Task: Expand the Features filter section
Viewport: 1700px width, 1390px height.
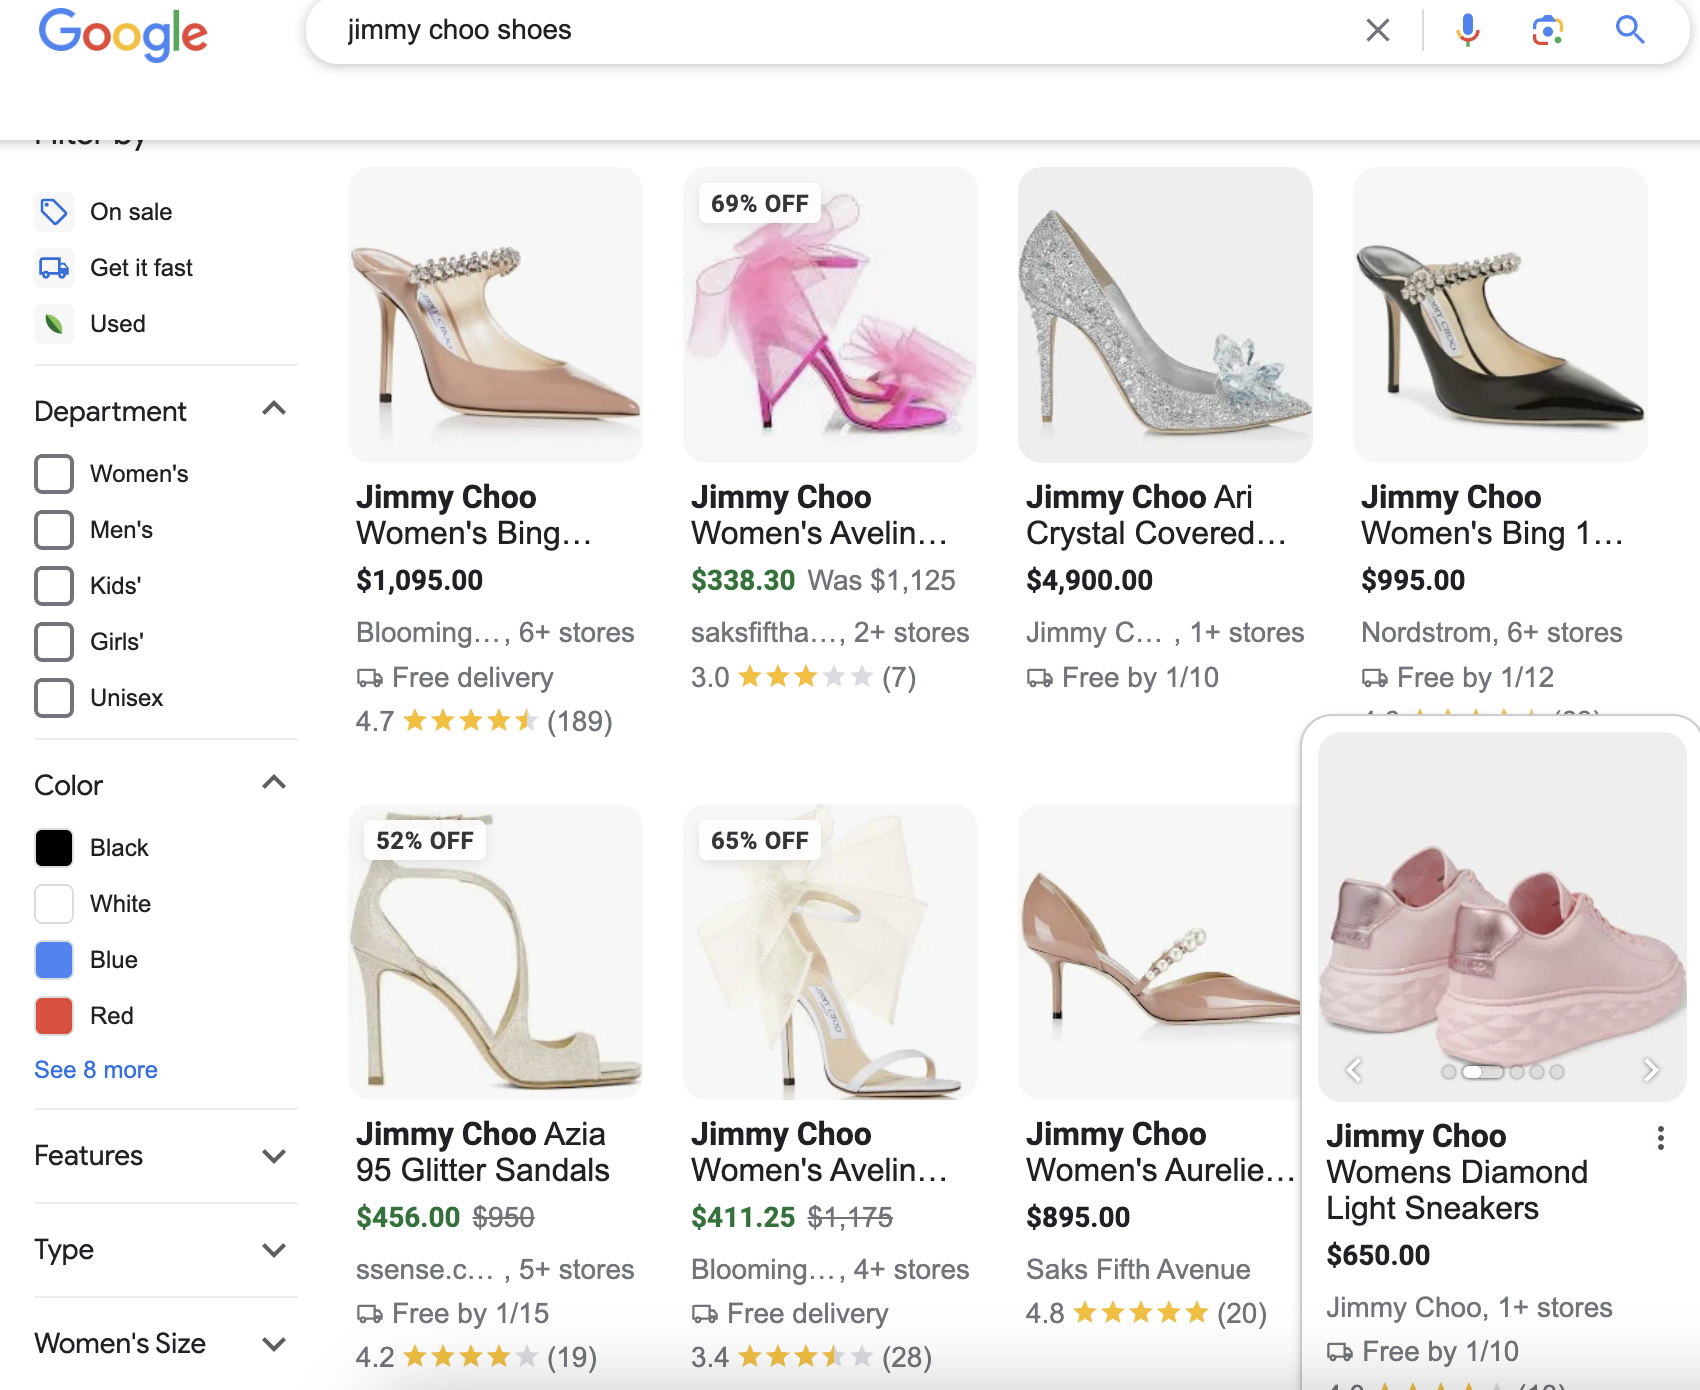Action: pos(274,1157)
